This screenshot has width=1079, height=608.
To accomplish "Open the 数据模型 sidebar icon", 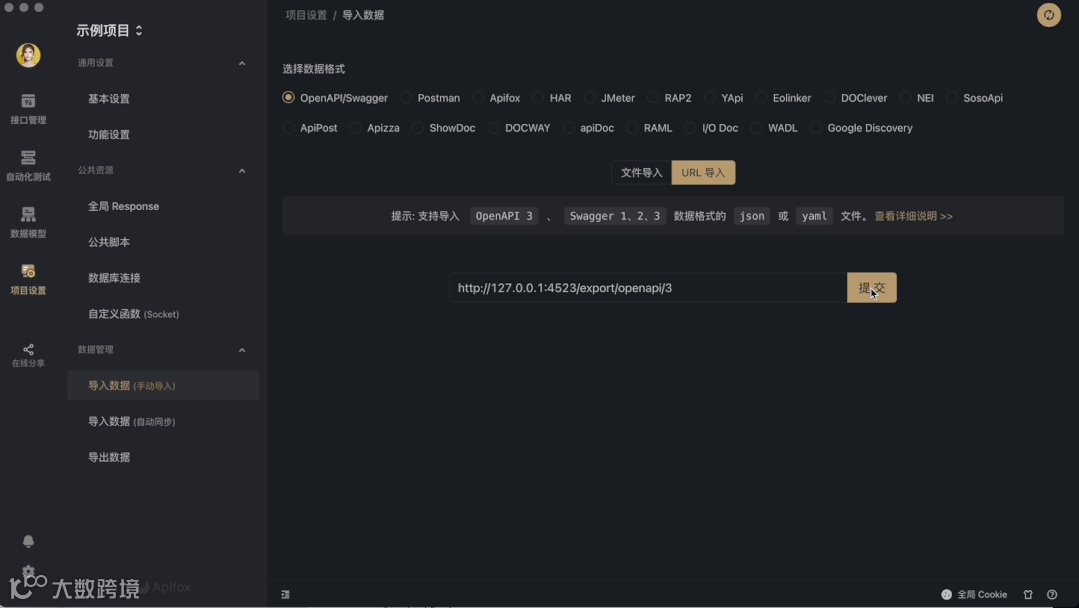I will tap(28, 222).
